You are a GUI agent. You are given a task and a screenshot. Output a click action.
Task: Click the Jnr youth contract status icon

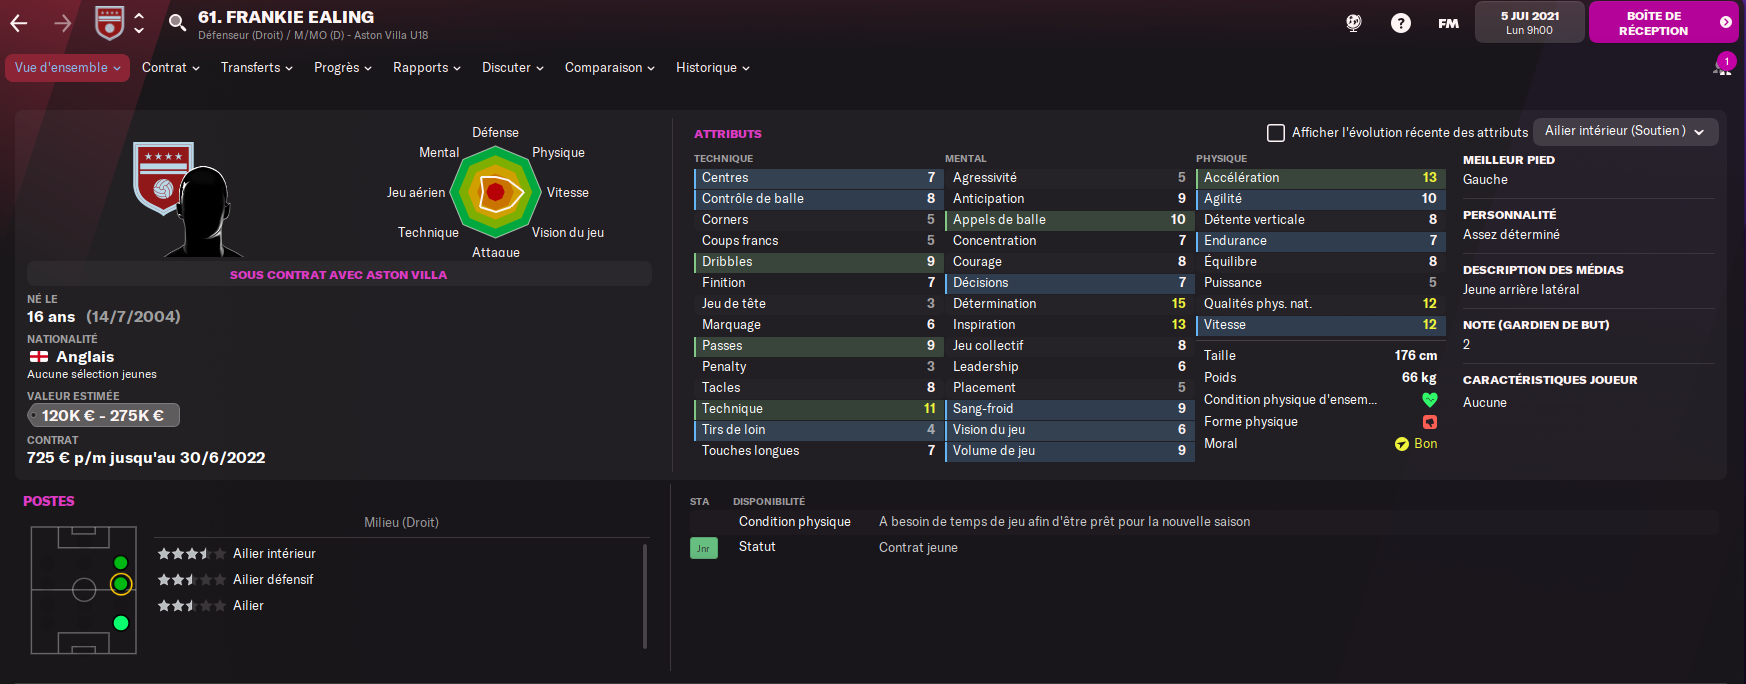click(703, 548)
